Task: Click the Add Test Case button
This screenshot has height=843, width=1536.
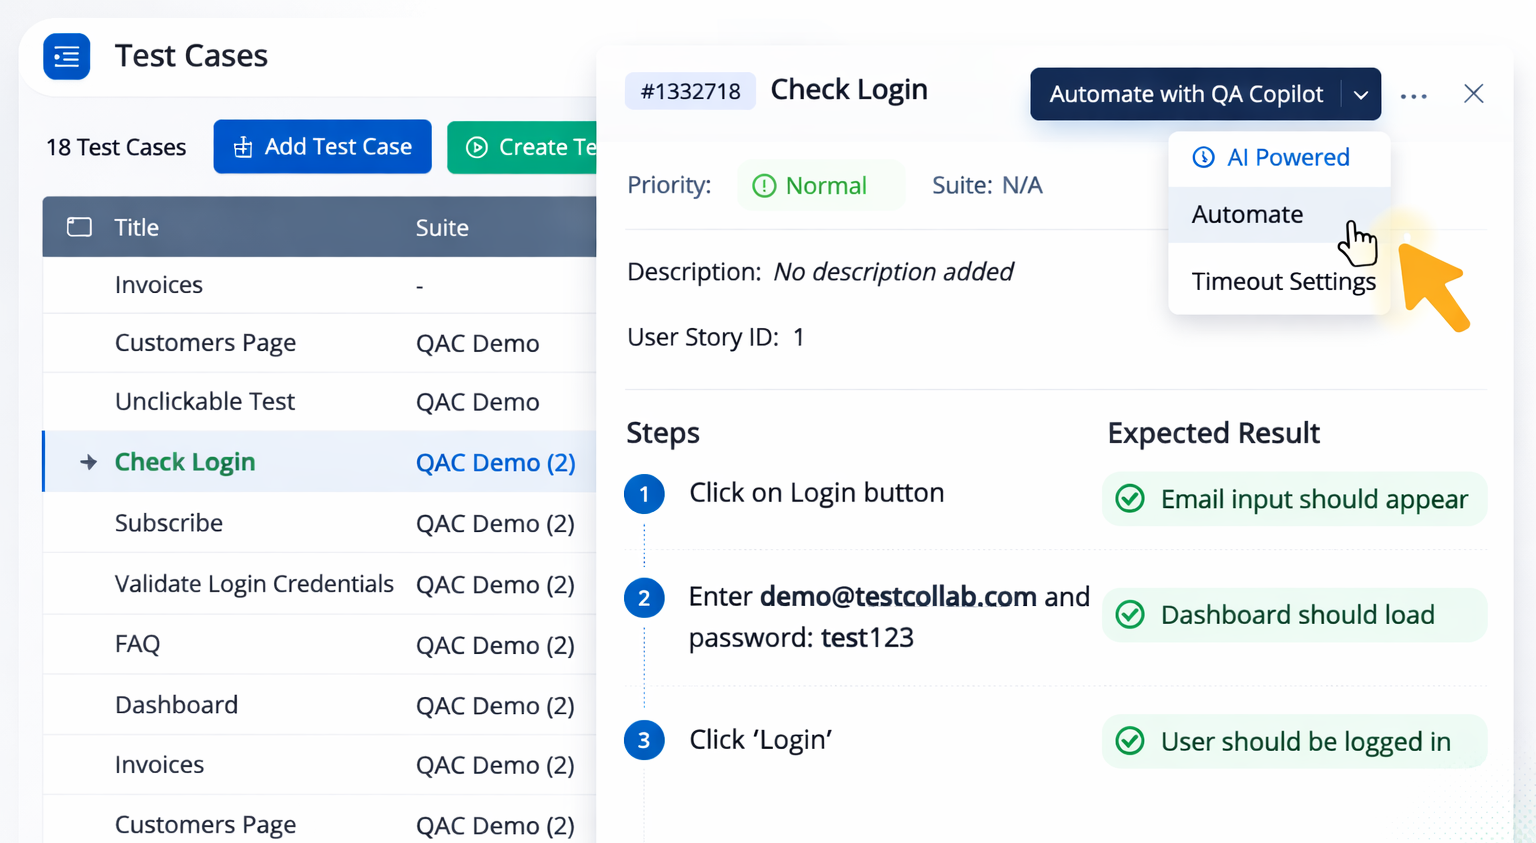Action: coord(322,146)
